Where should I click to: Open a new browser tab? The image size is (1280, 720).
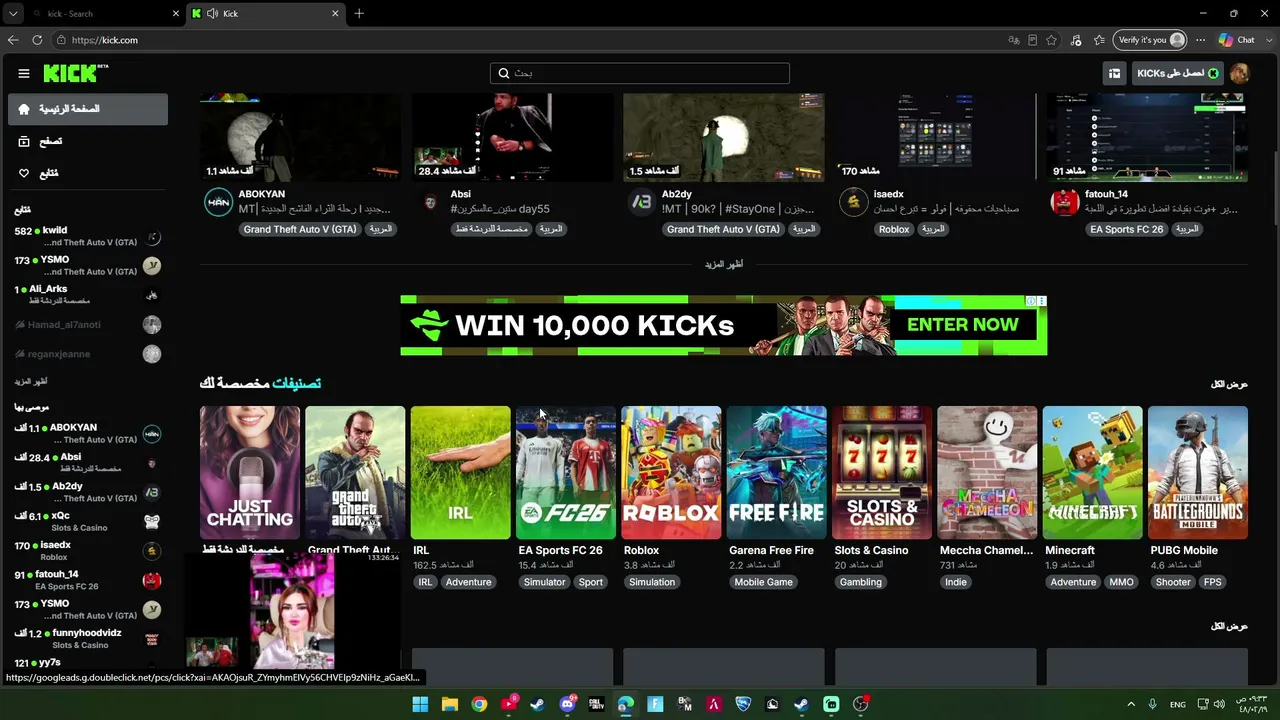click(x=359, y=14)
